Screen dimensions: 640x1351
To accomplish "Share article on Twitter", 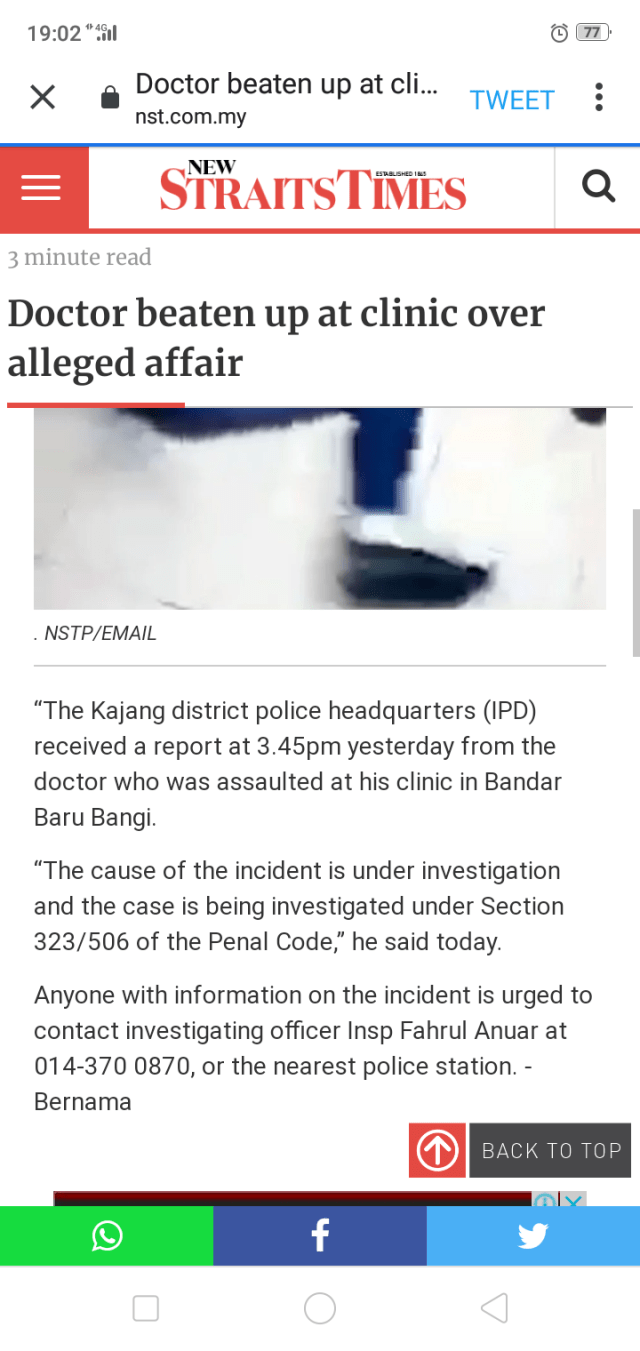I will [533, 1236].
